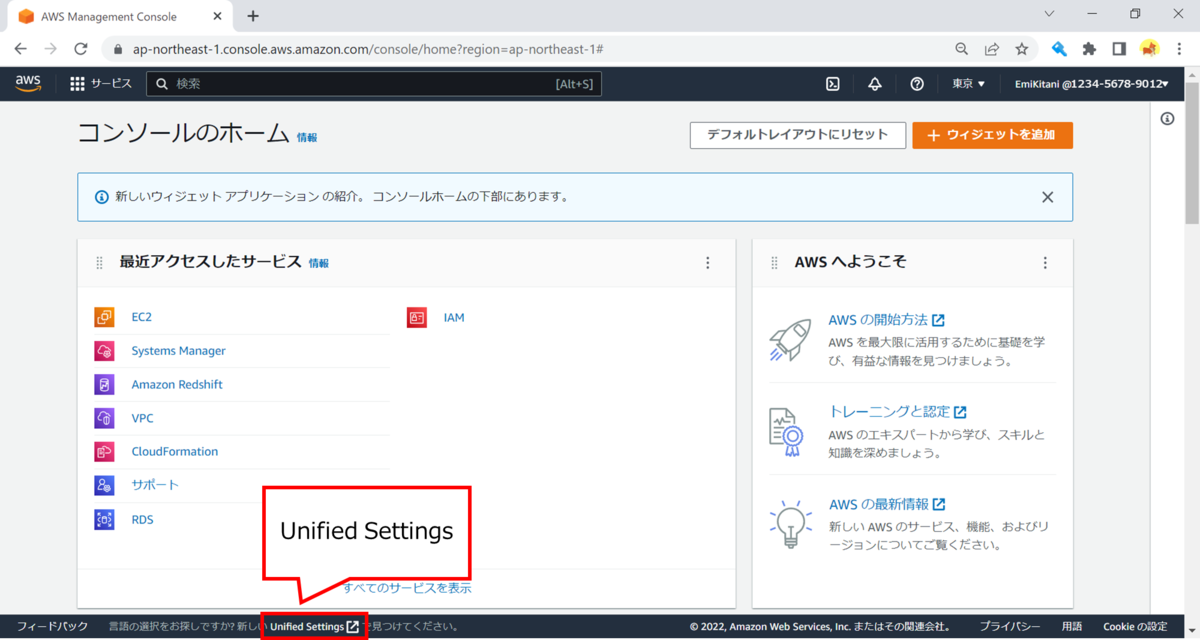Screen dimensions: 1200x640
Task: Click the drag handle of AWS へようこそ widget
Action: pyautogui.click(x=774, y=263)
